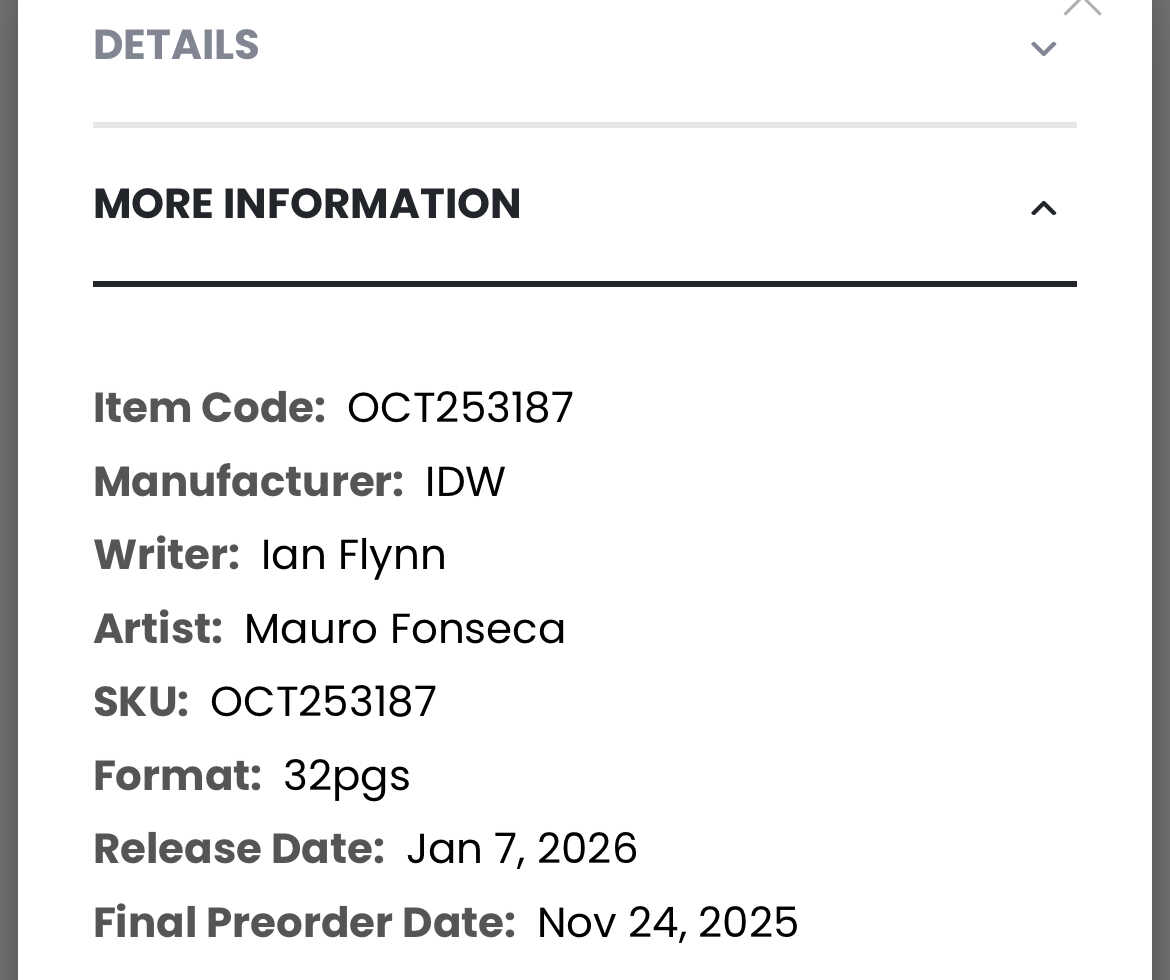The width and height of the screenshot is (1170, 980).
Task: Click the Item Code value OCT253187
Action: [460, 408]
